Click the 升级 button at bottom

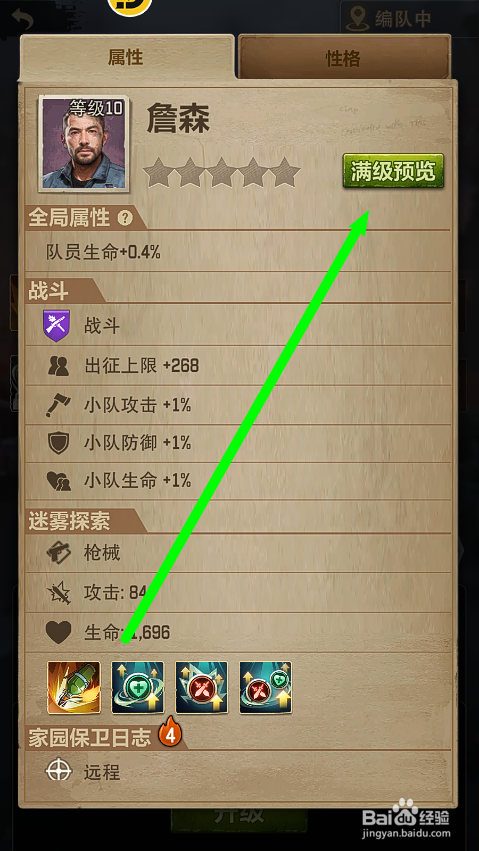click(239, 814)
